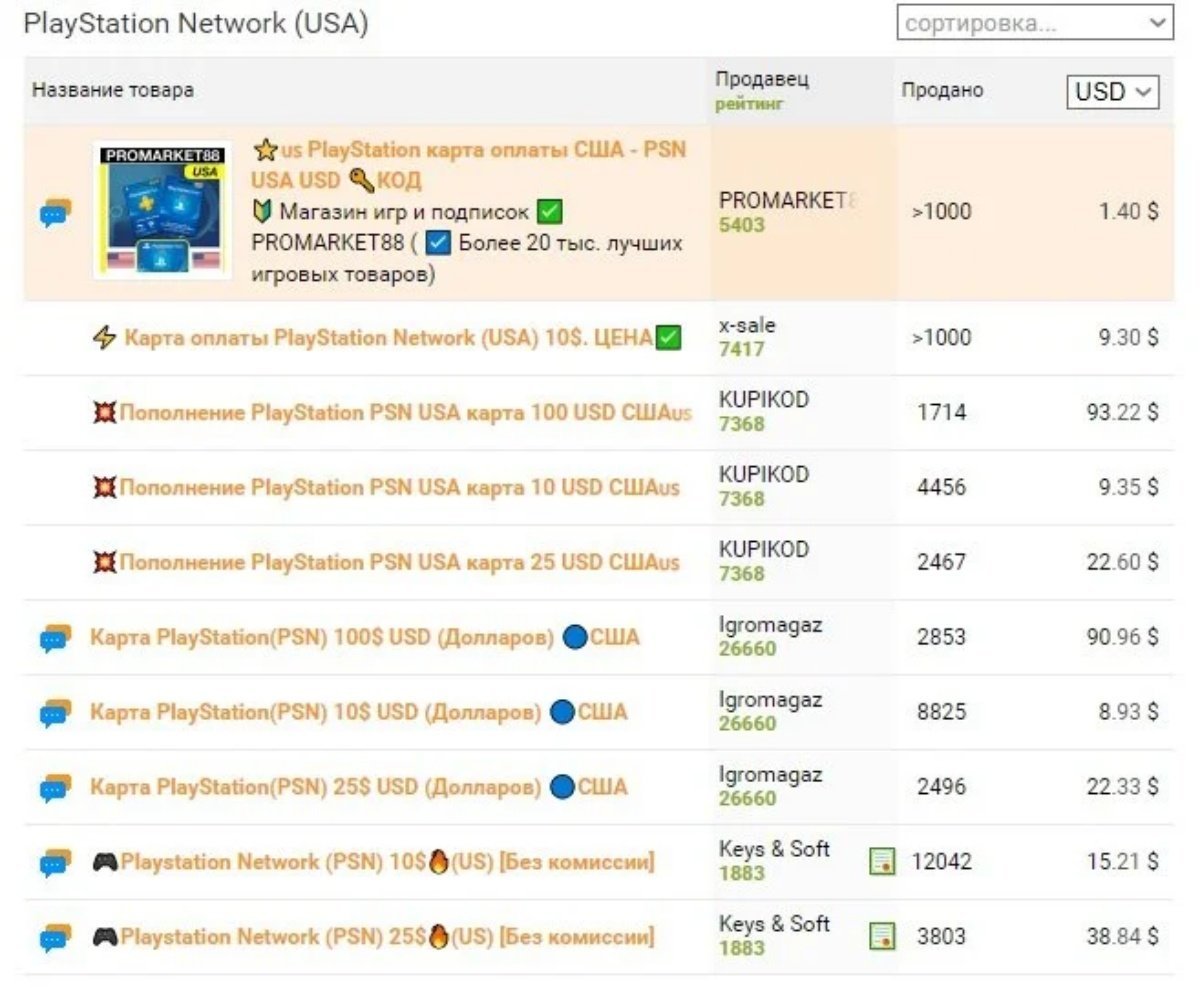The width and height of the screenshot is (1200, 988).
Task: Click gamepad icon of PSN 10$ listing
Action: pos(105,861)
